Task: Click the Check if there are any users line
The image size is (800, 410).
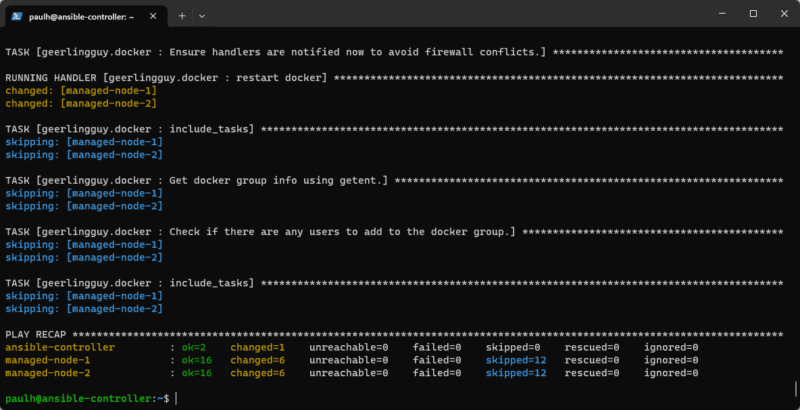Action: [x=260, y=232]
